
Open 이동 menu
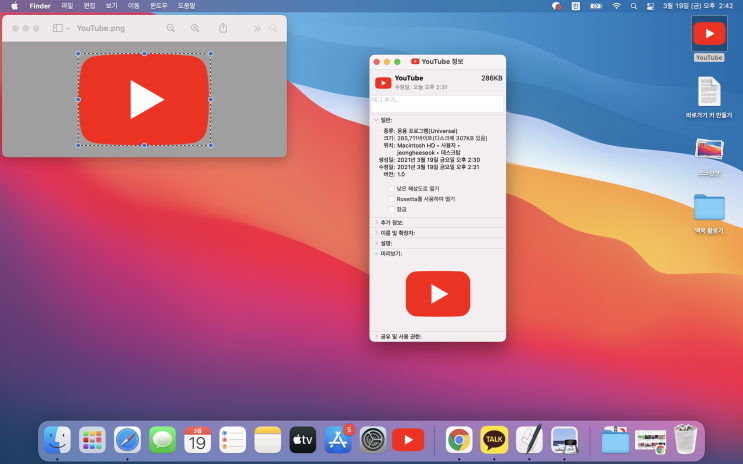pos(134,6)
